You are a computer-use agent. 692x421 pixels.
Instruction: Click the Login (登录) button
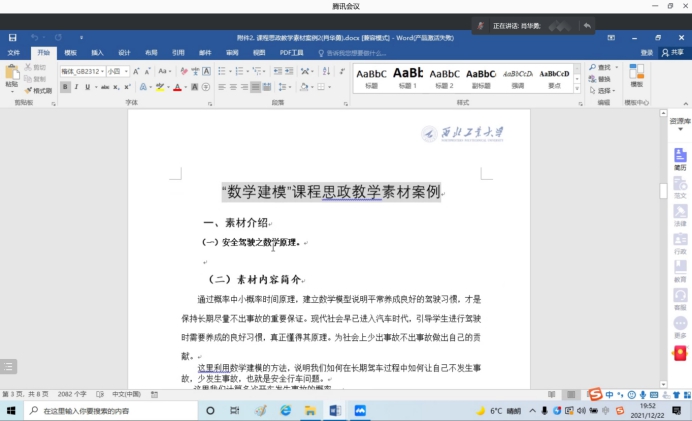tap(647, 52)
